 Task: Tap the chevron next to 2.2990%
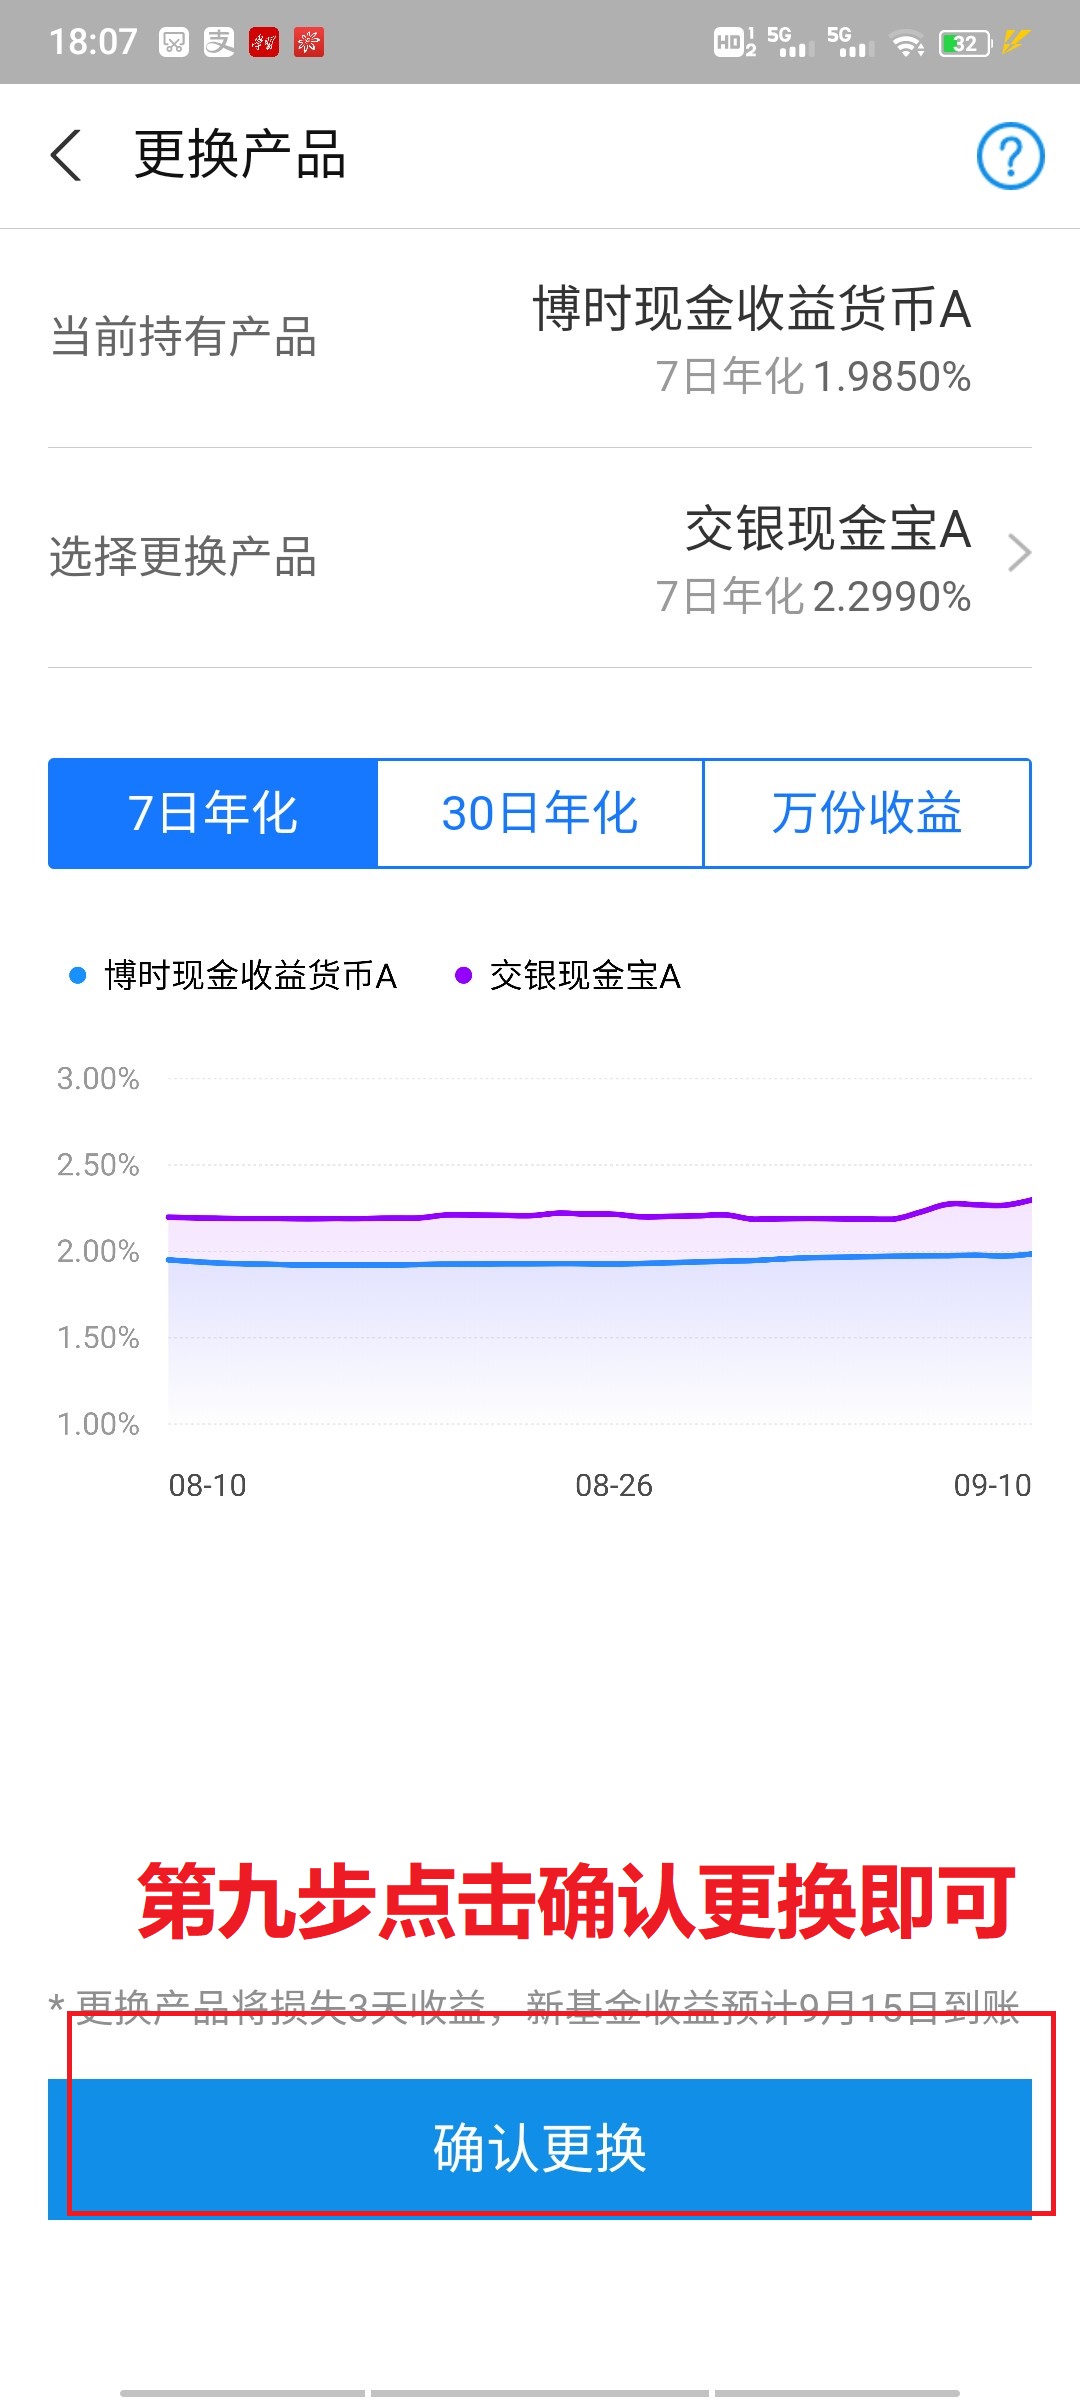pos(1020,552)
